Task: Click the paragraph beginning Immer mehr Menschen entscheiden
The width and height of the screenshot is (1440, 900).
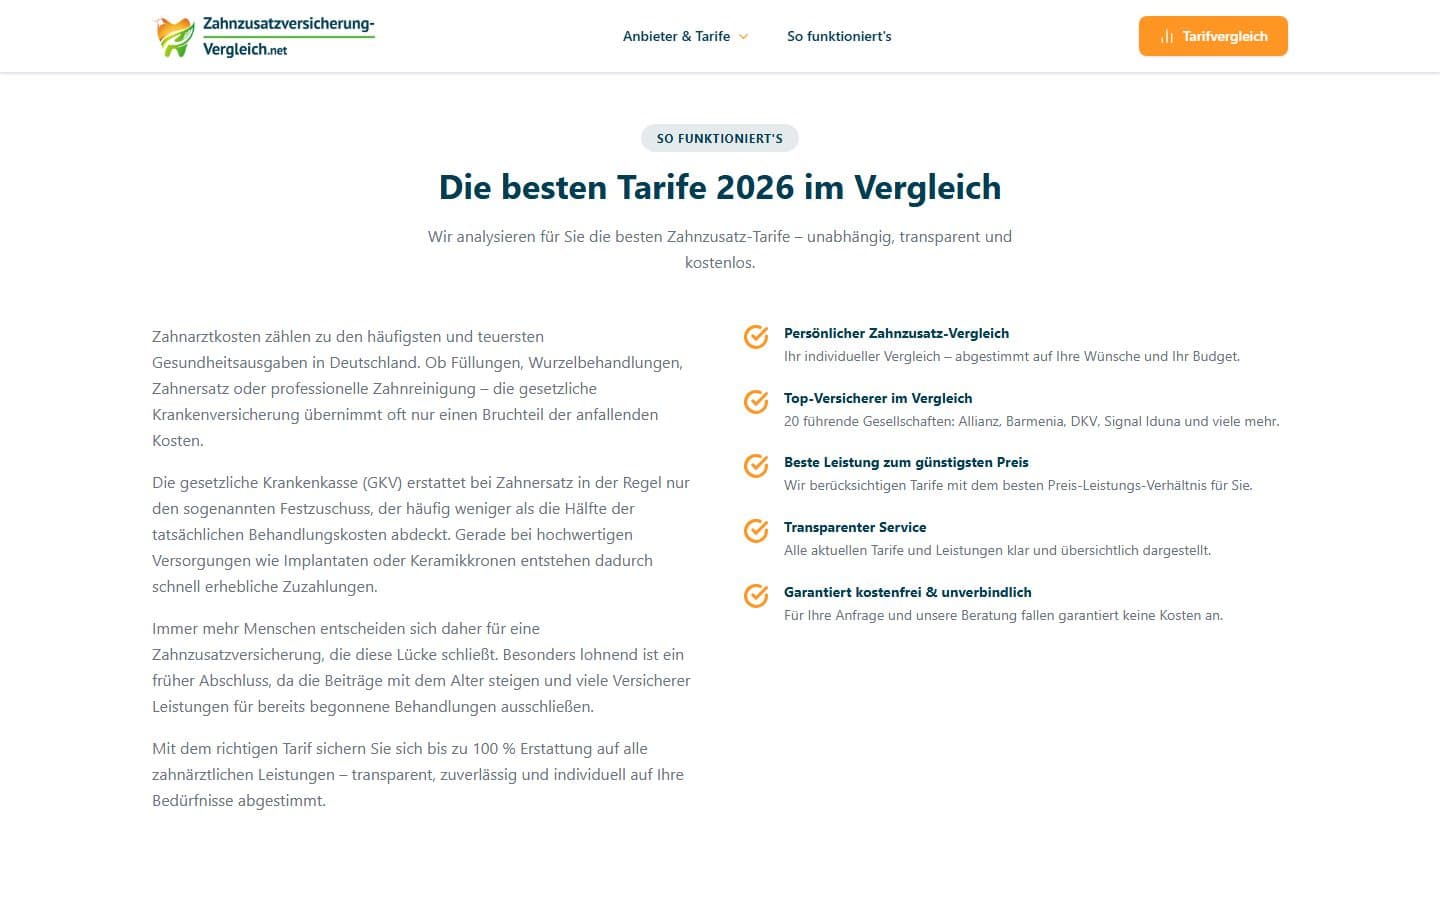Action: [421, 667]
